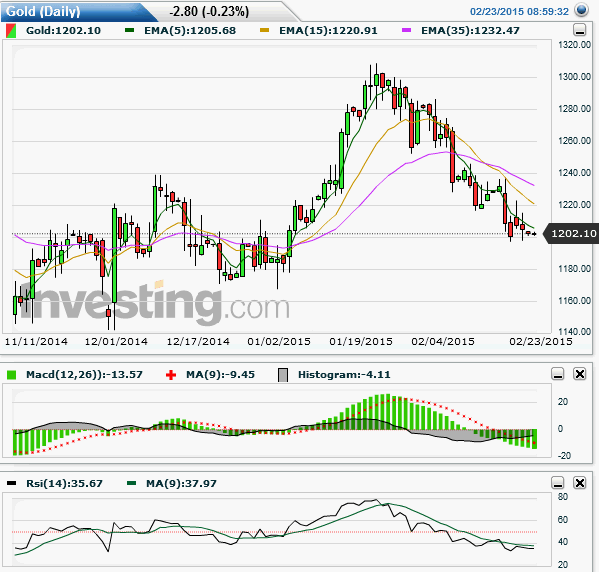This screenshot has height=572, width=599.
Task: Click the red-green Gold candlestick legend icon
Action: (x=11, y=31)
